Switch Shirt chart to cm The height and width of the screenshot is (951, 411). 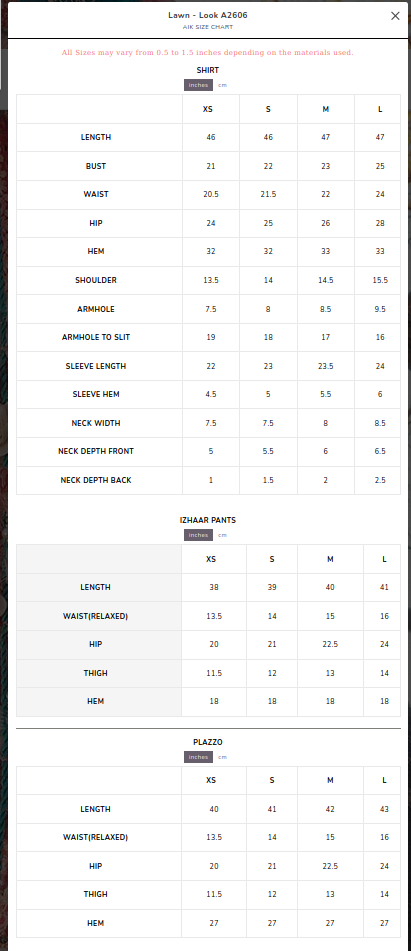pos(222,86)
